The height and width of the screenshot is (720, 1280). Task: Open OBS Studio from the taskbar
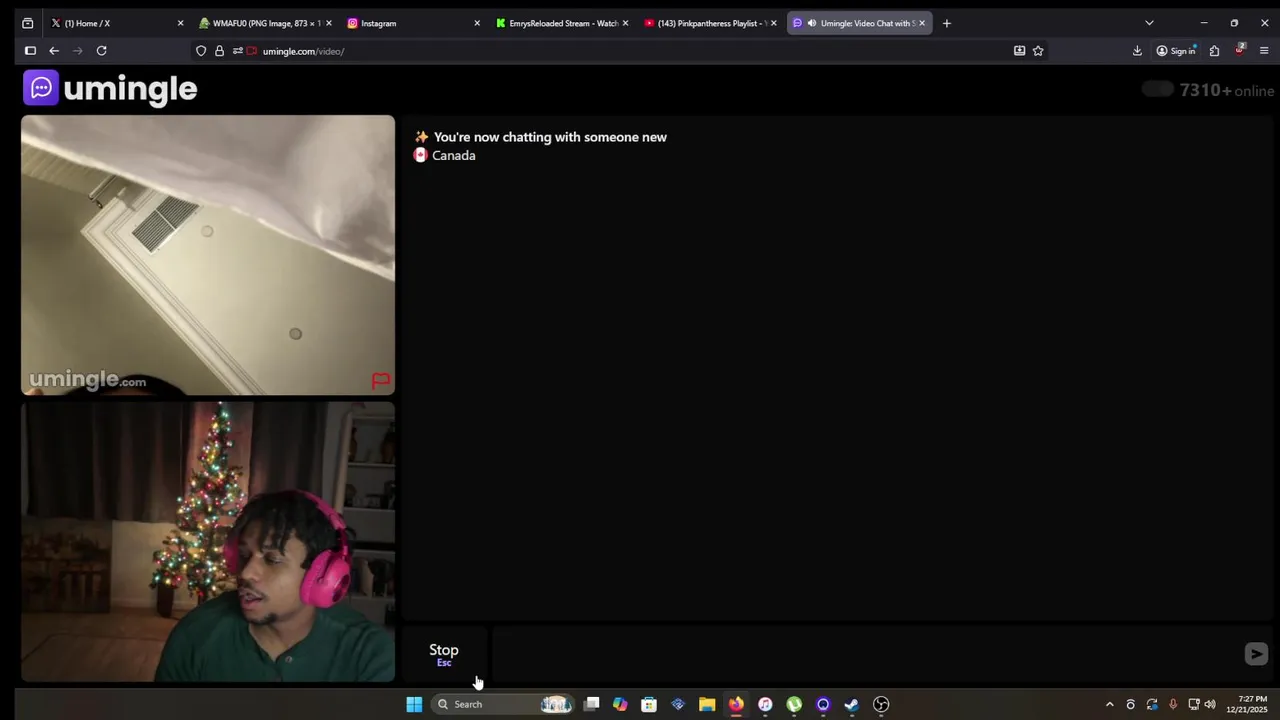tap(881, 704)
